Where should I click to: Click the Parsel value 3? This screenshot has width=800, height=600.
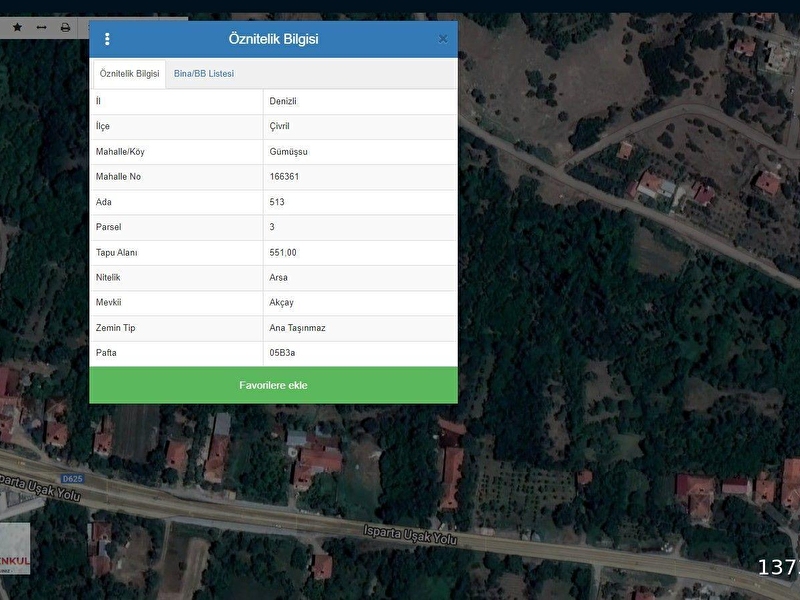272,227
